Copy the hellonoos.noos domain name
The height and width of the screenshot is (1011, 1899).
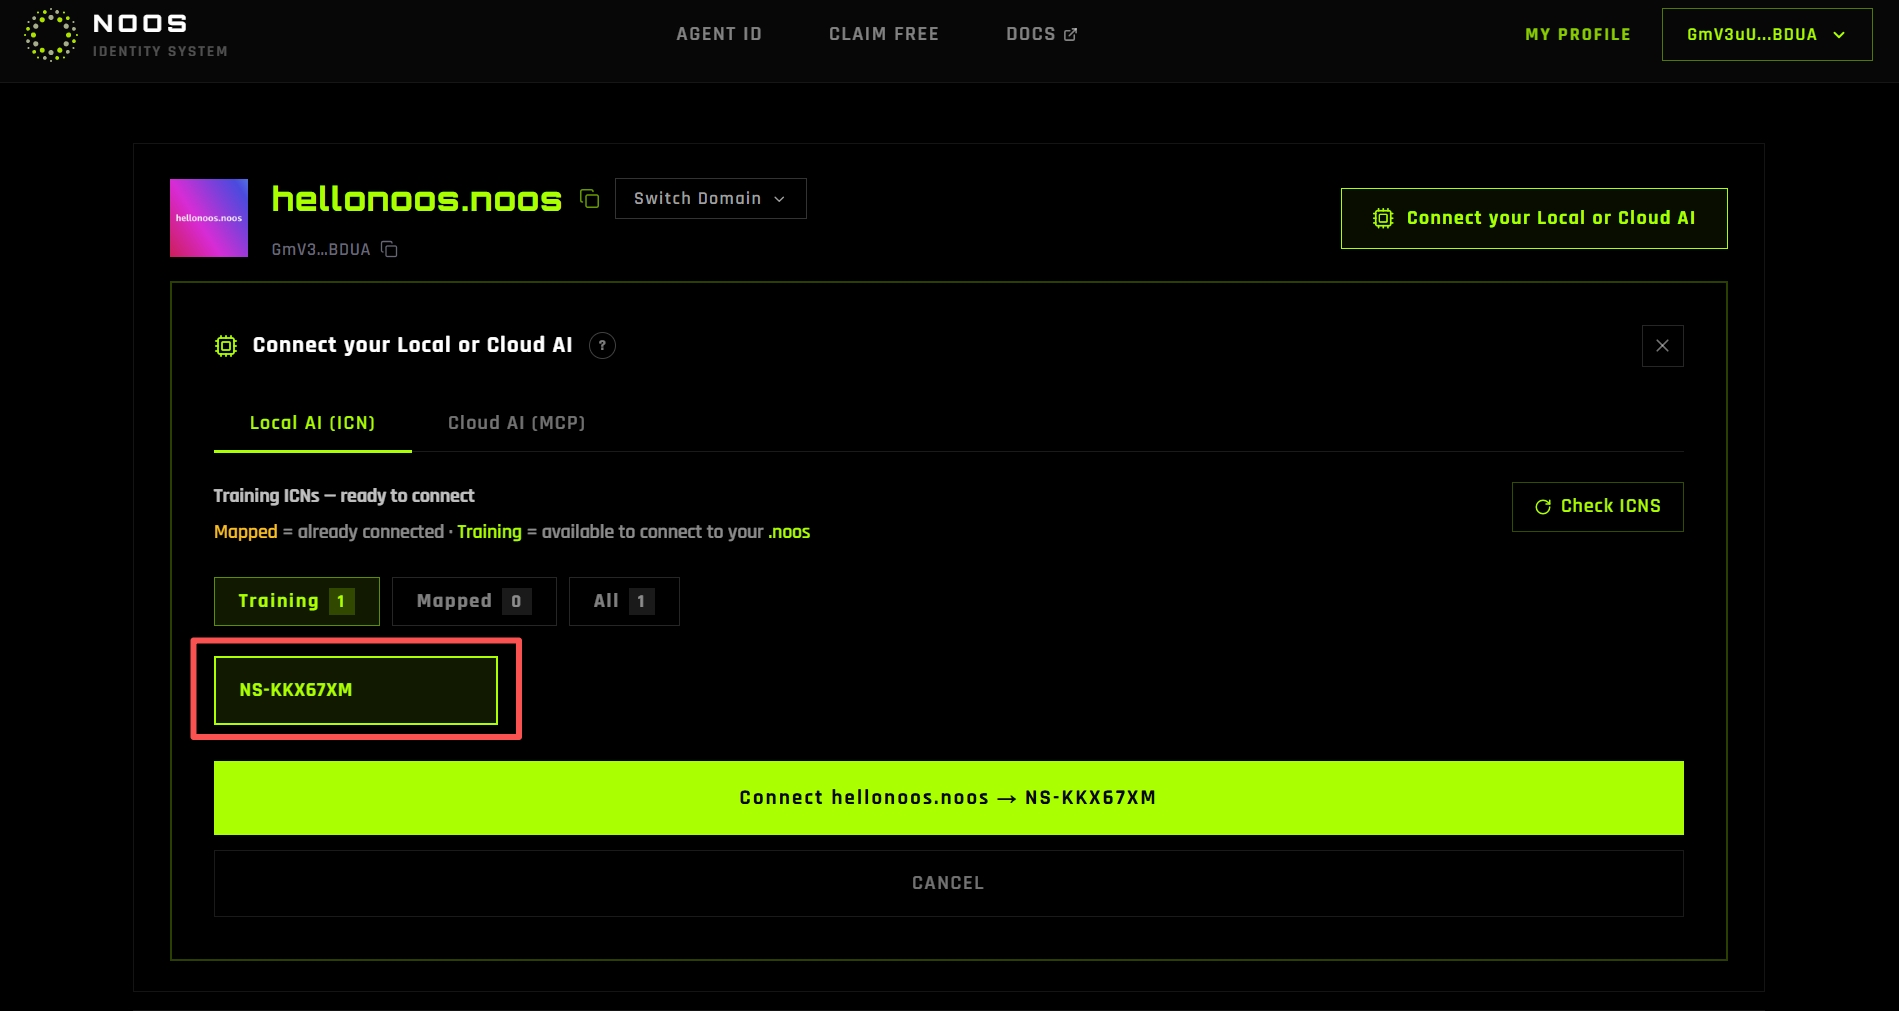coord(590,199)
